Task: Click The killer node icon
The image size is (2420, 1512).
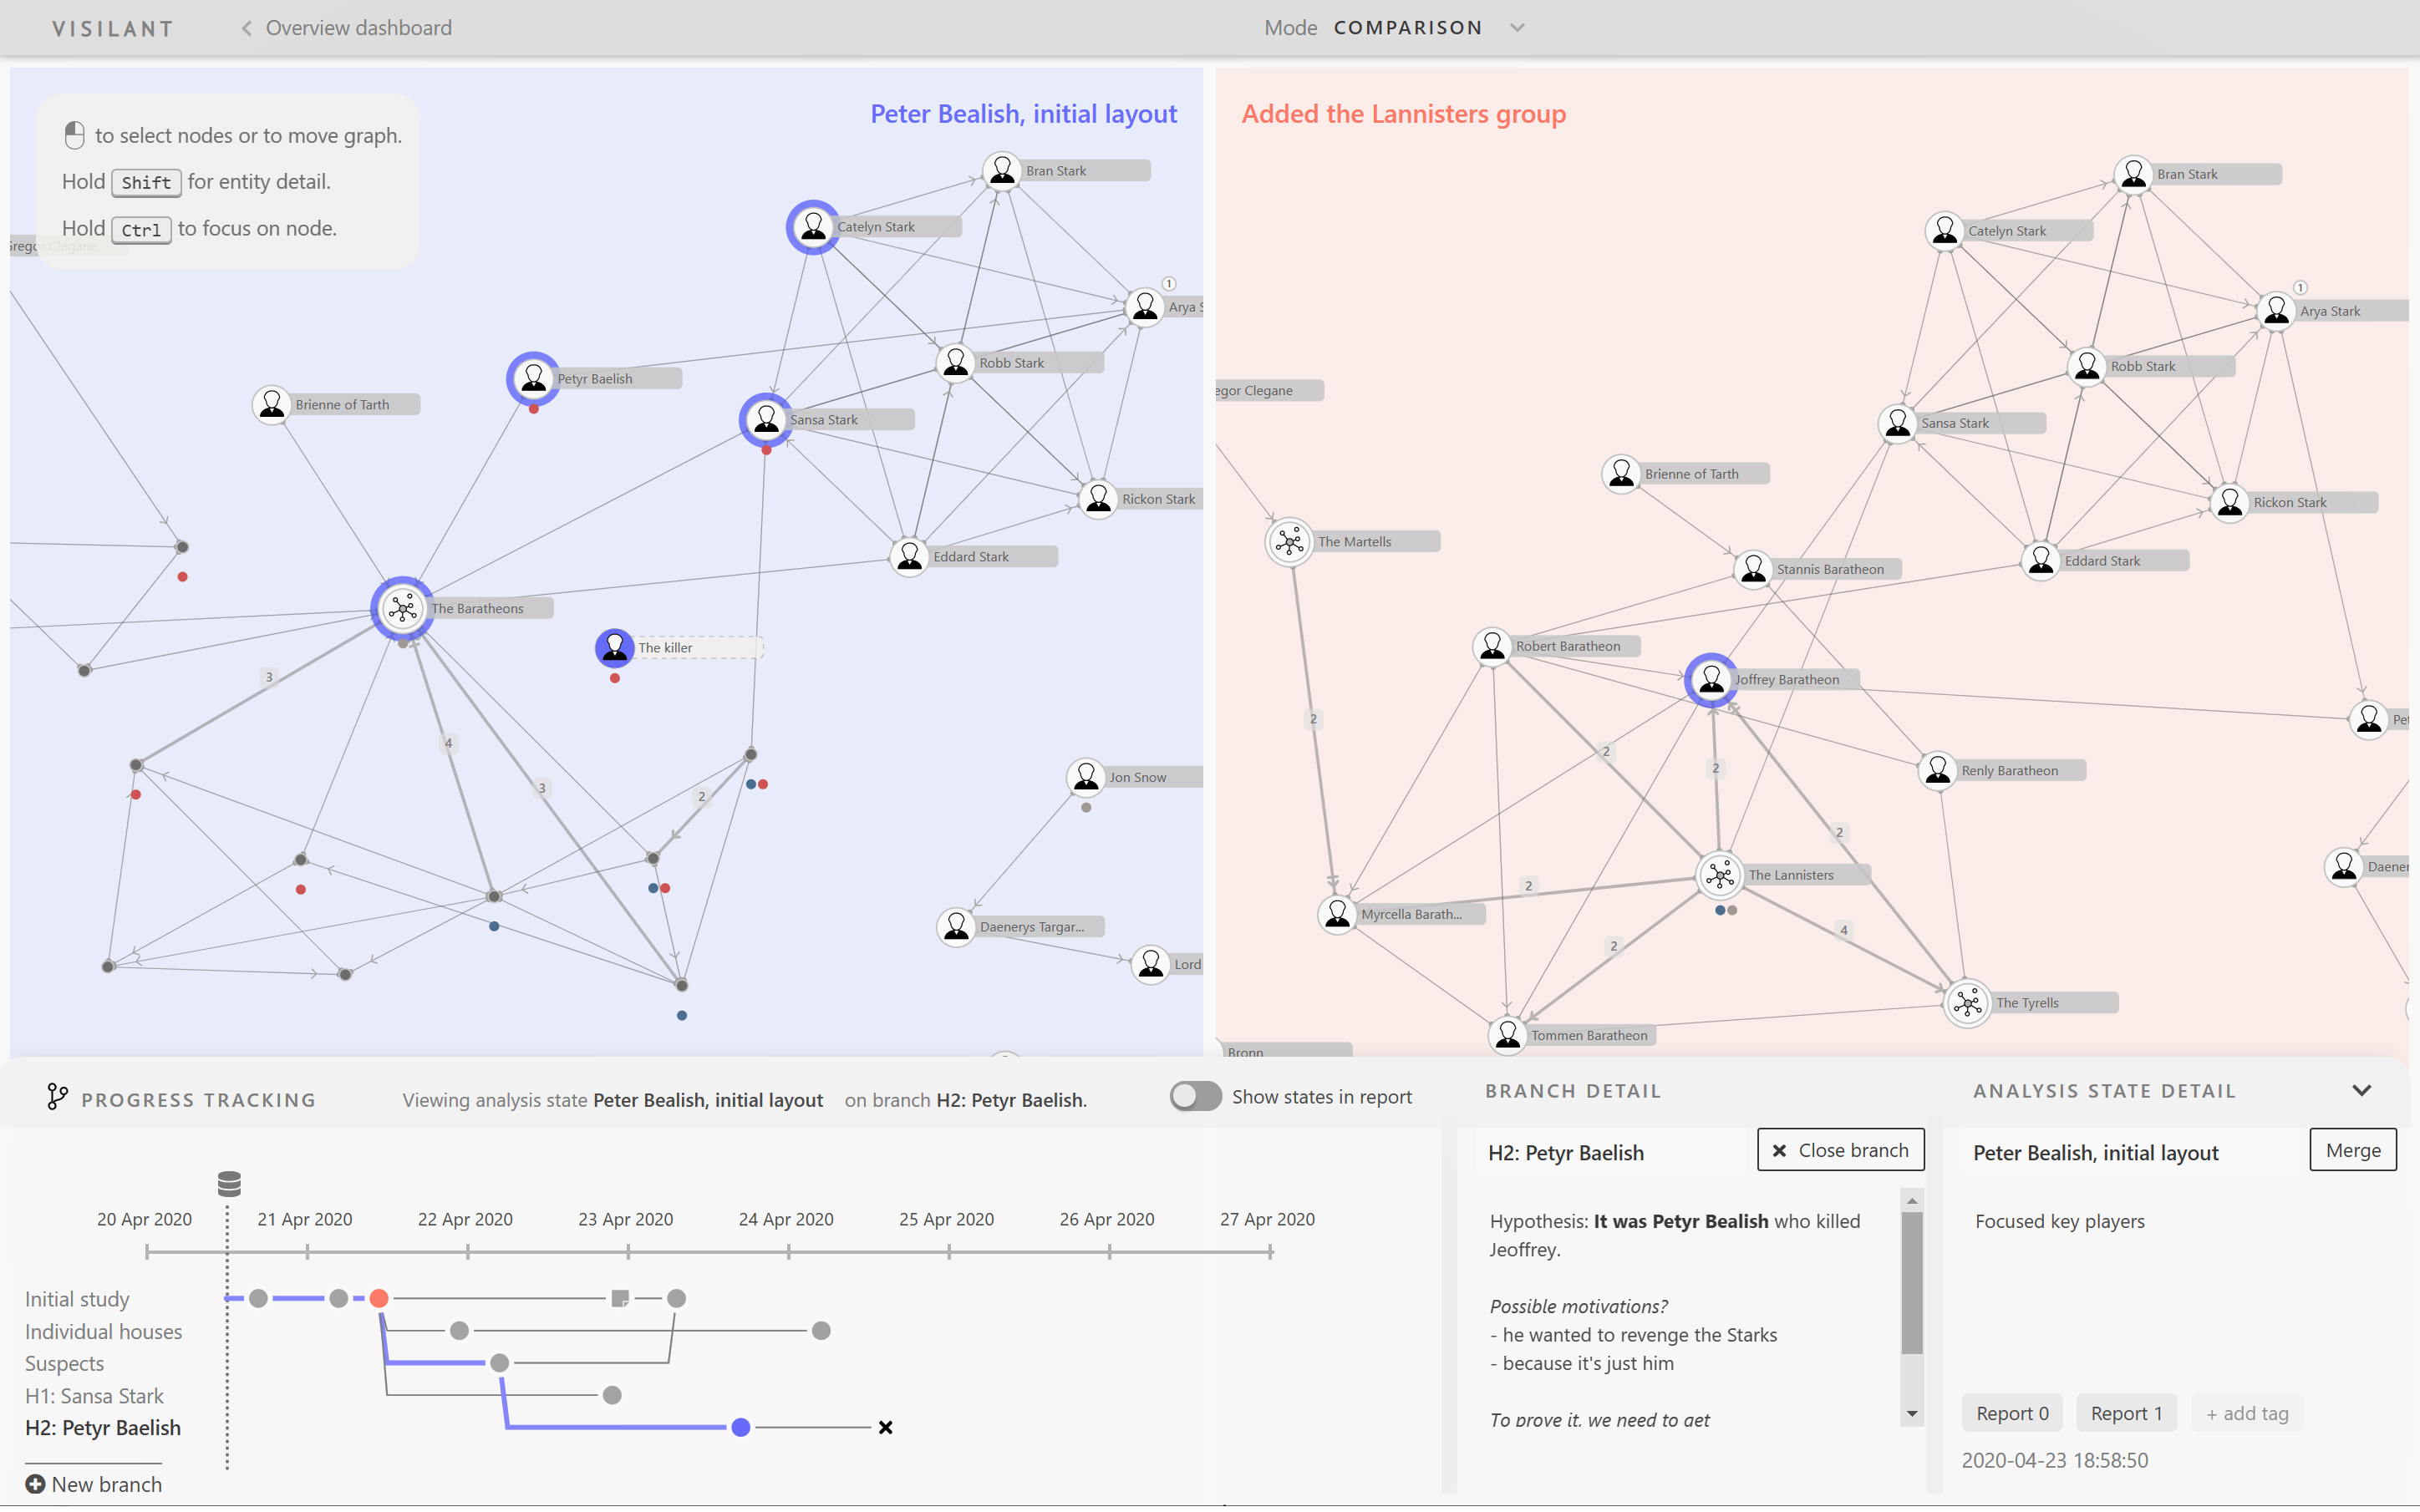Action: [614, 647]
